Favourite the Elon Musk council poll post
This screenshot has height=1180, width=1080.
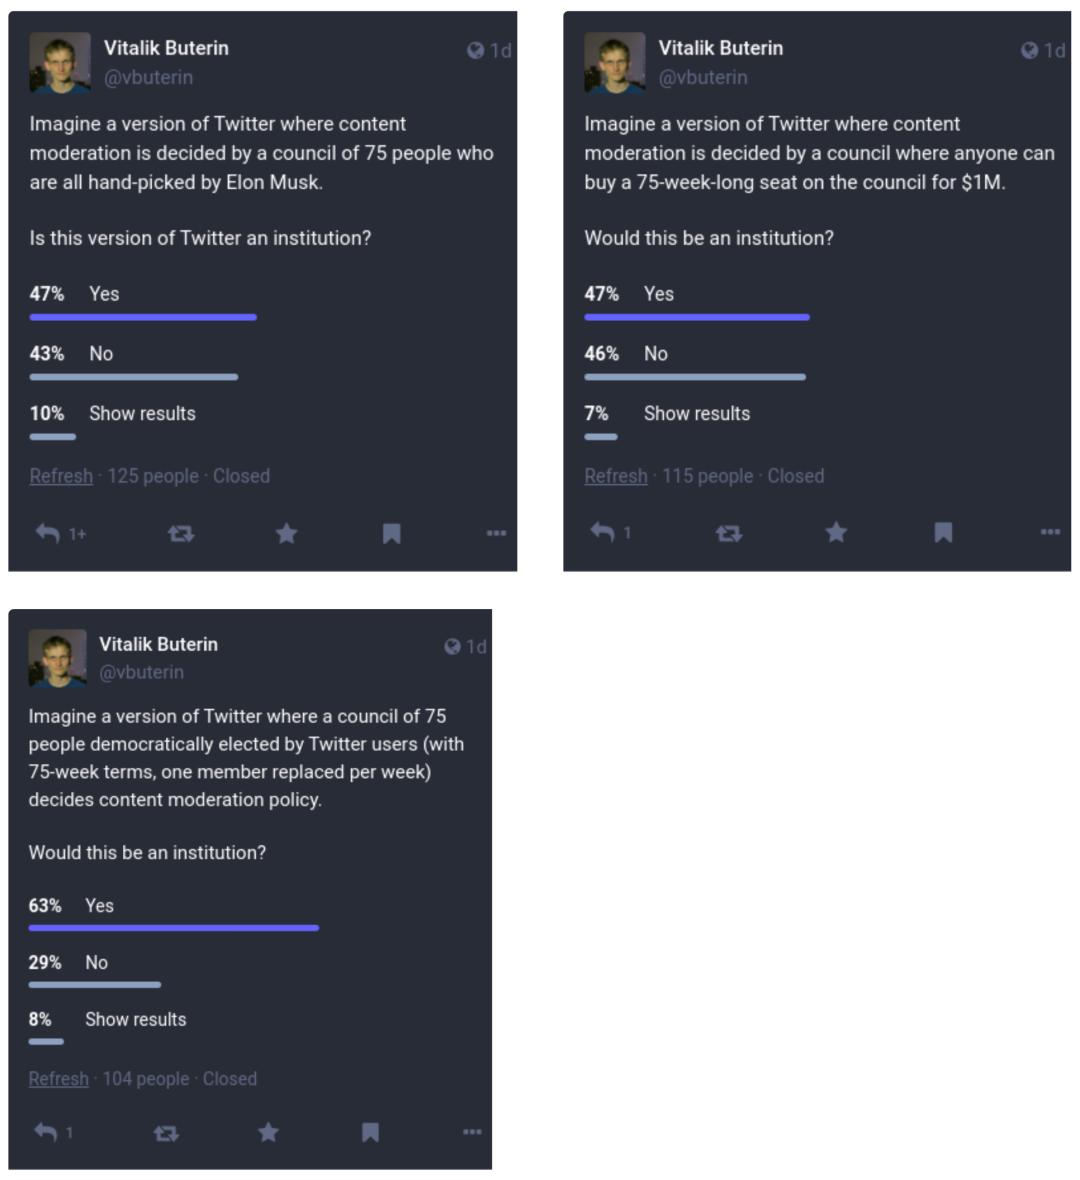click(287, 534)
